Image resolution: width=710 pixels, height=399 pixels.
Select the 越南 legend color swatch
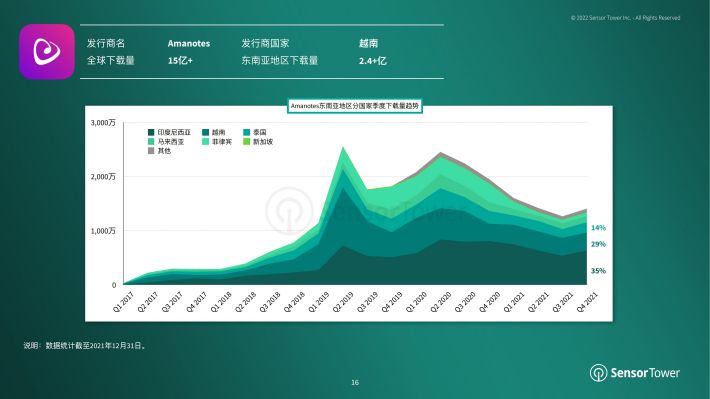206,132
